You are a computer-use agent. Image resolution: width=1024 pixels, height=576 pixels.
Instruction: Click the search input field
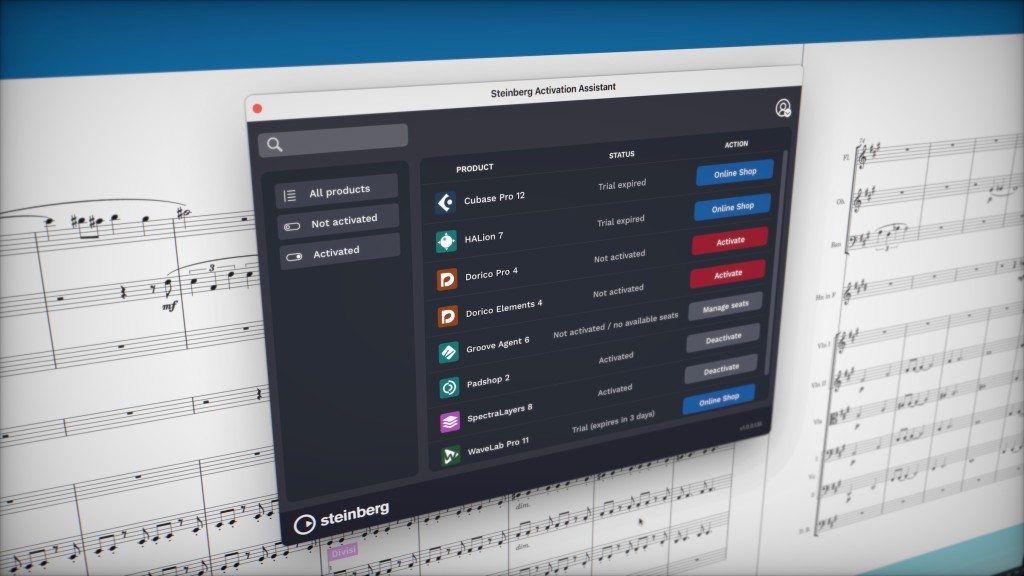click(x=333, y=143)
